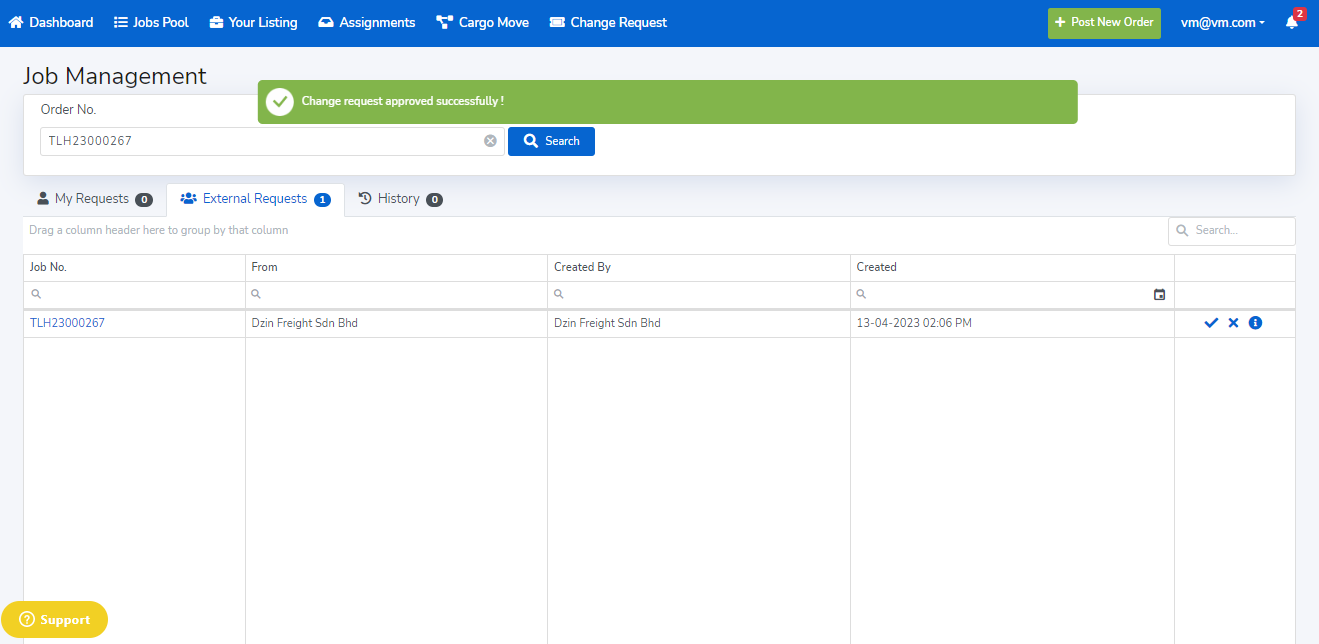
Task: Click Post New Order button
Action: [x=1103, y=22]
